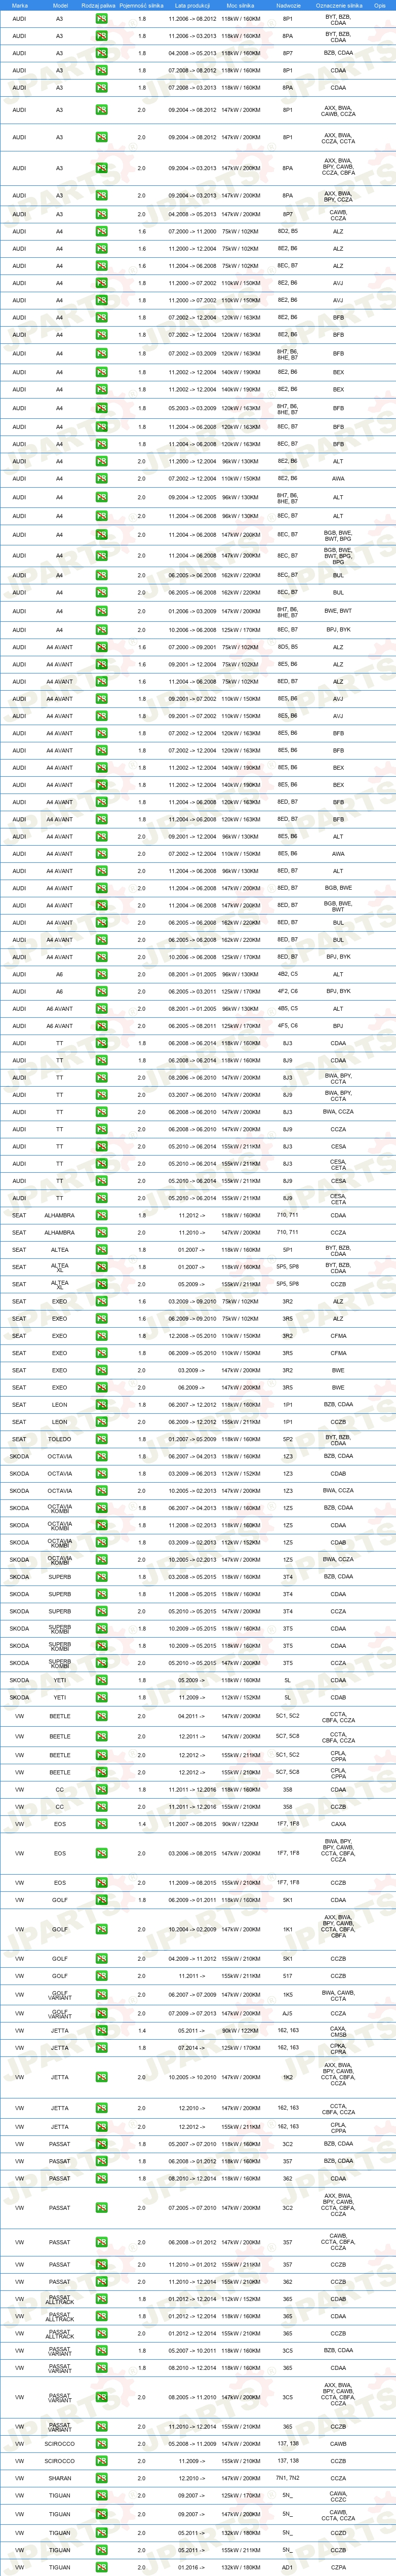
Task: Click the Nadwozie column header
Action: 288,5
